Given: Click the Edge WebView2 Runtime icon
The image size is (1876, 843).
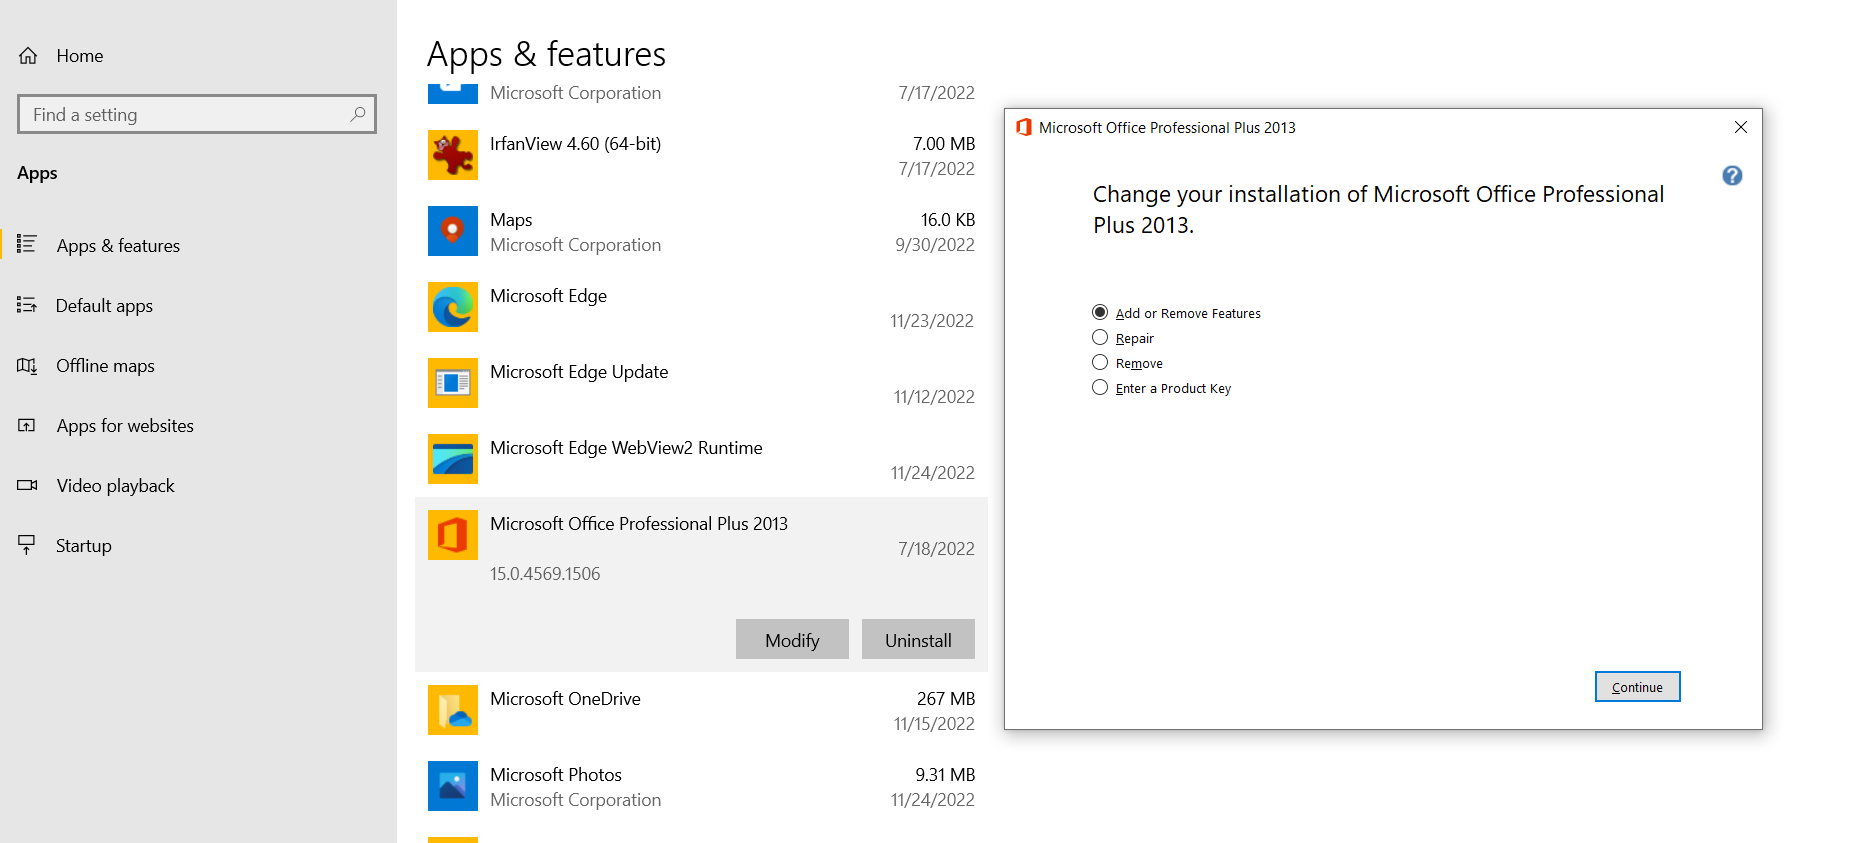Looking at the screenshot, I should pyautogui.click(x=453, y=459).
